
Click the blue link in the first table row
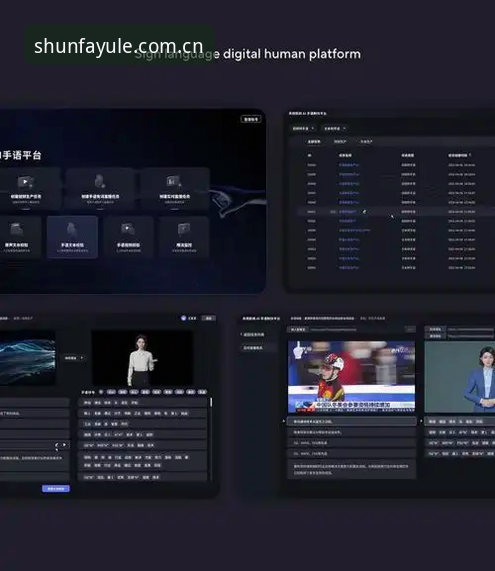pos(349,165)
